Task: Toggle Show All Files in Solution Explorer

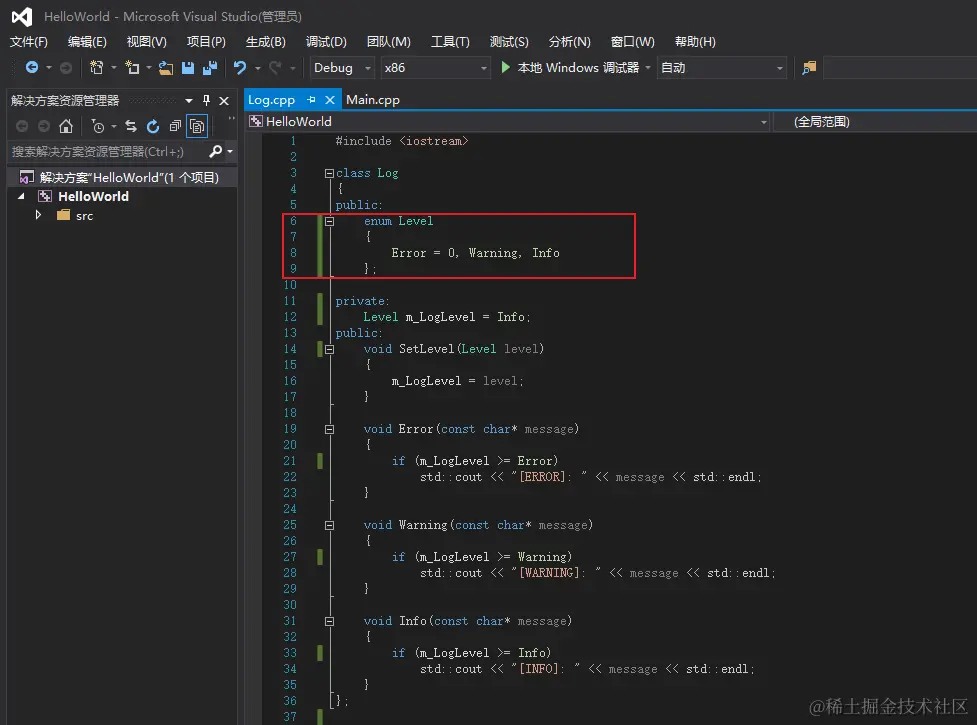Action: (197, 126)
